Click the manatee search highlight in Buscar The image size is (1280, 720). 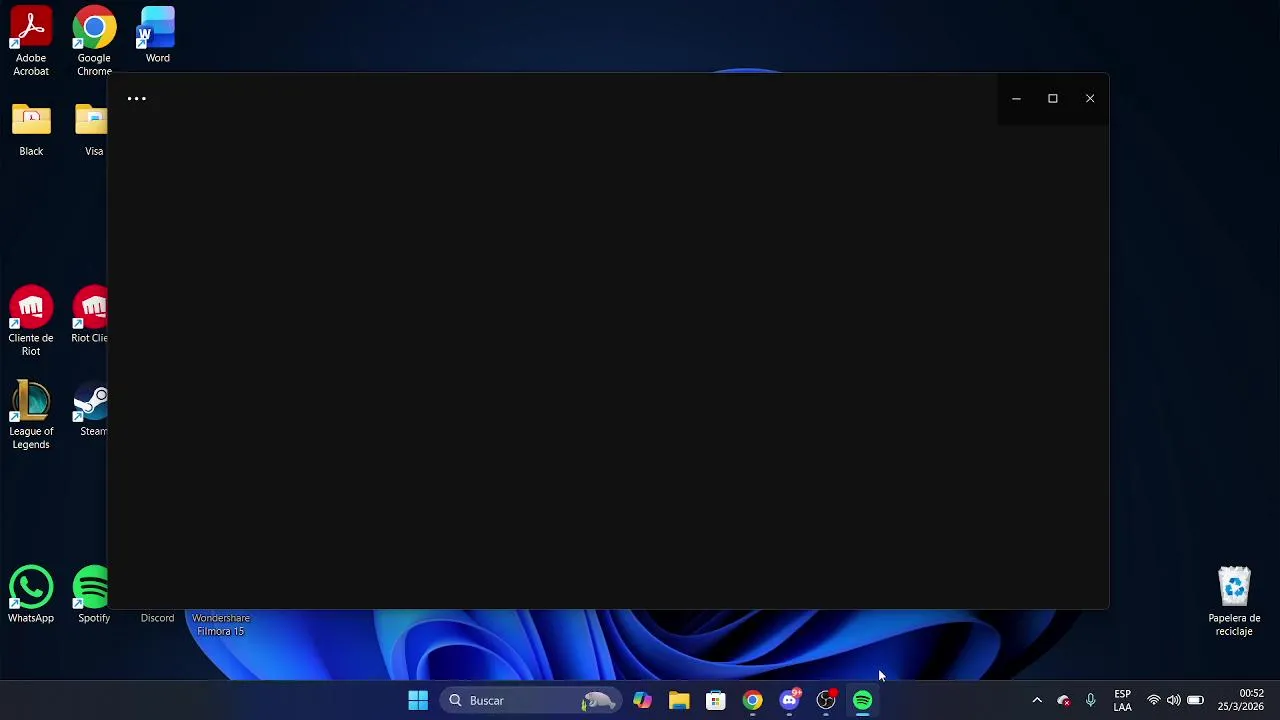point(598,701)
